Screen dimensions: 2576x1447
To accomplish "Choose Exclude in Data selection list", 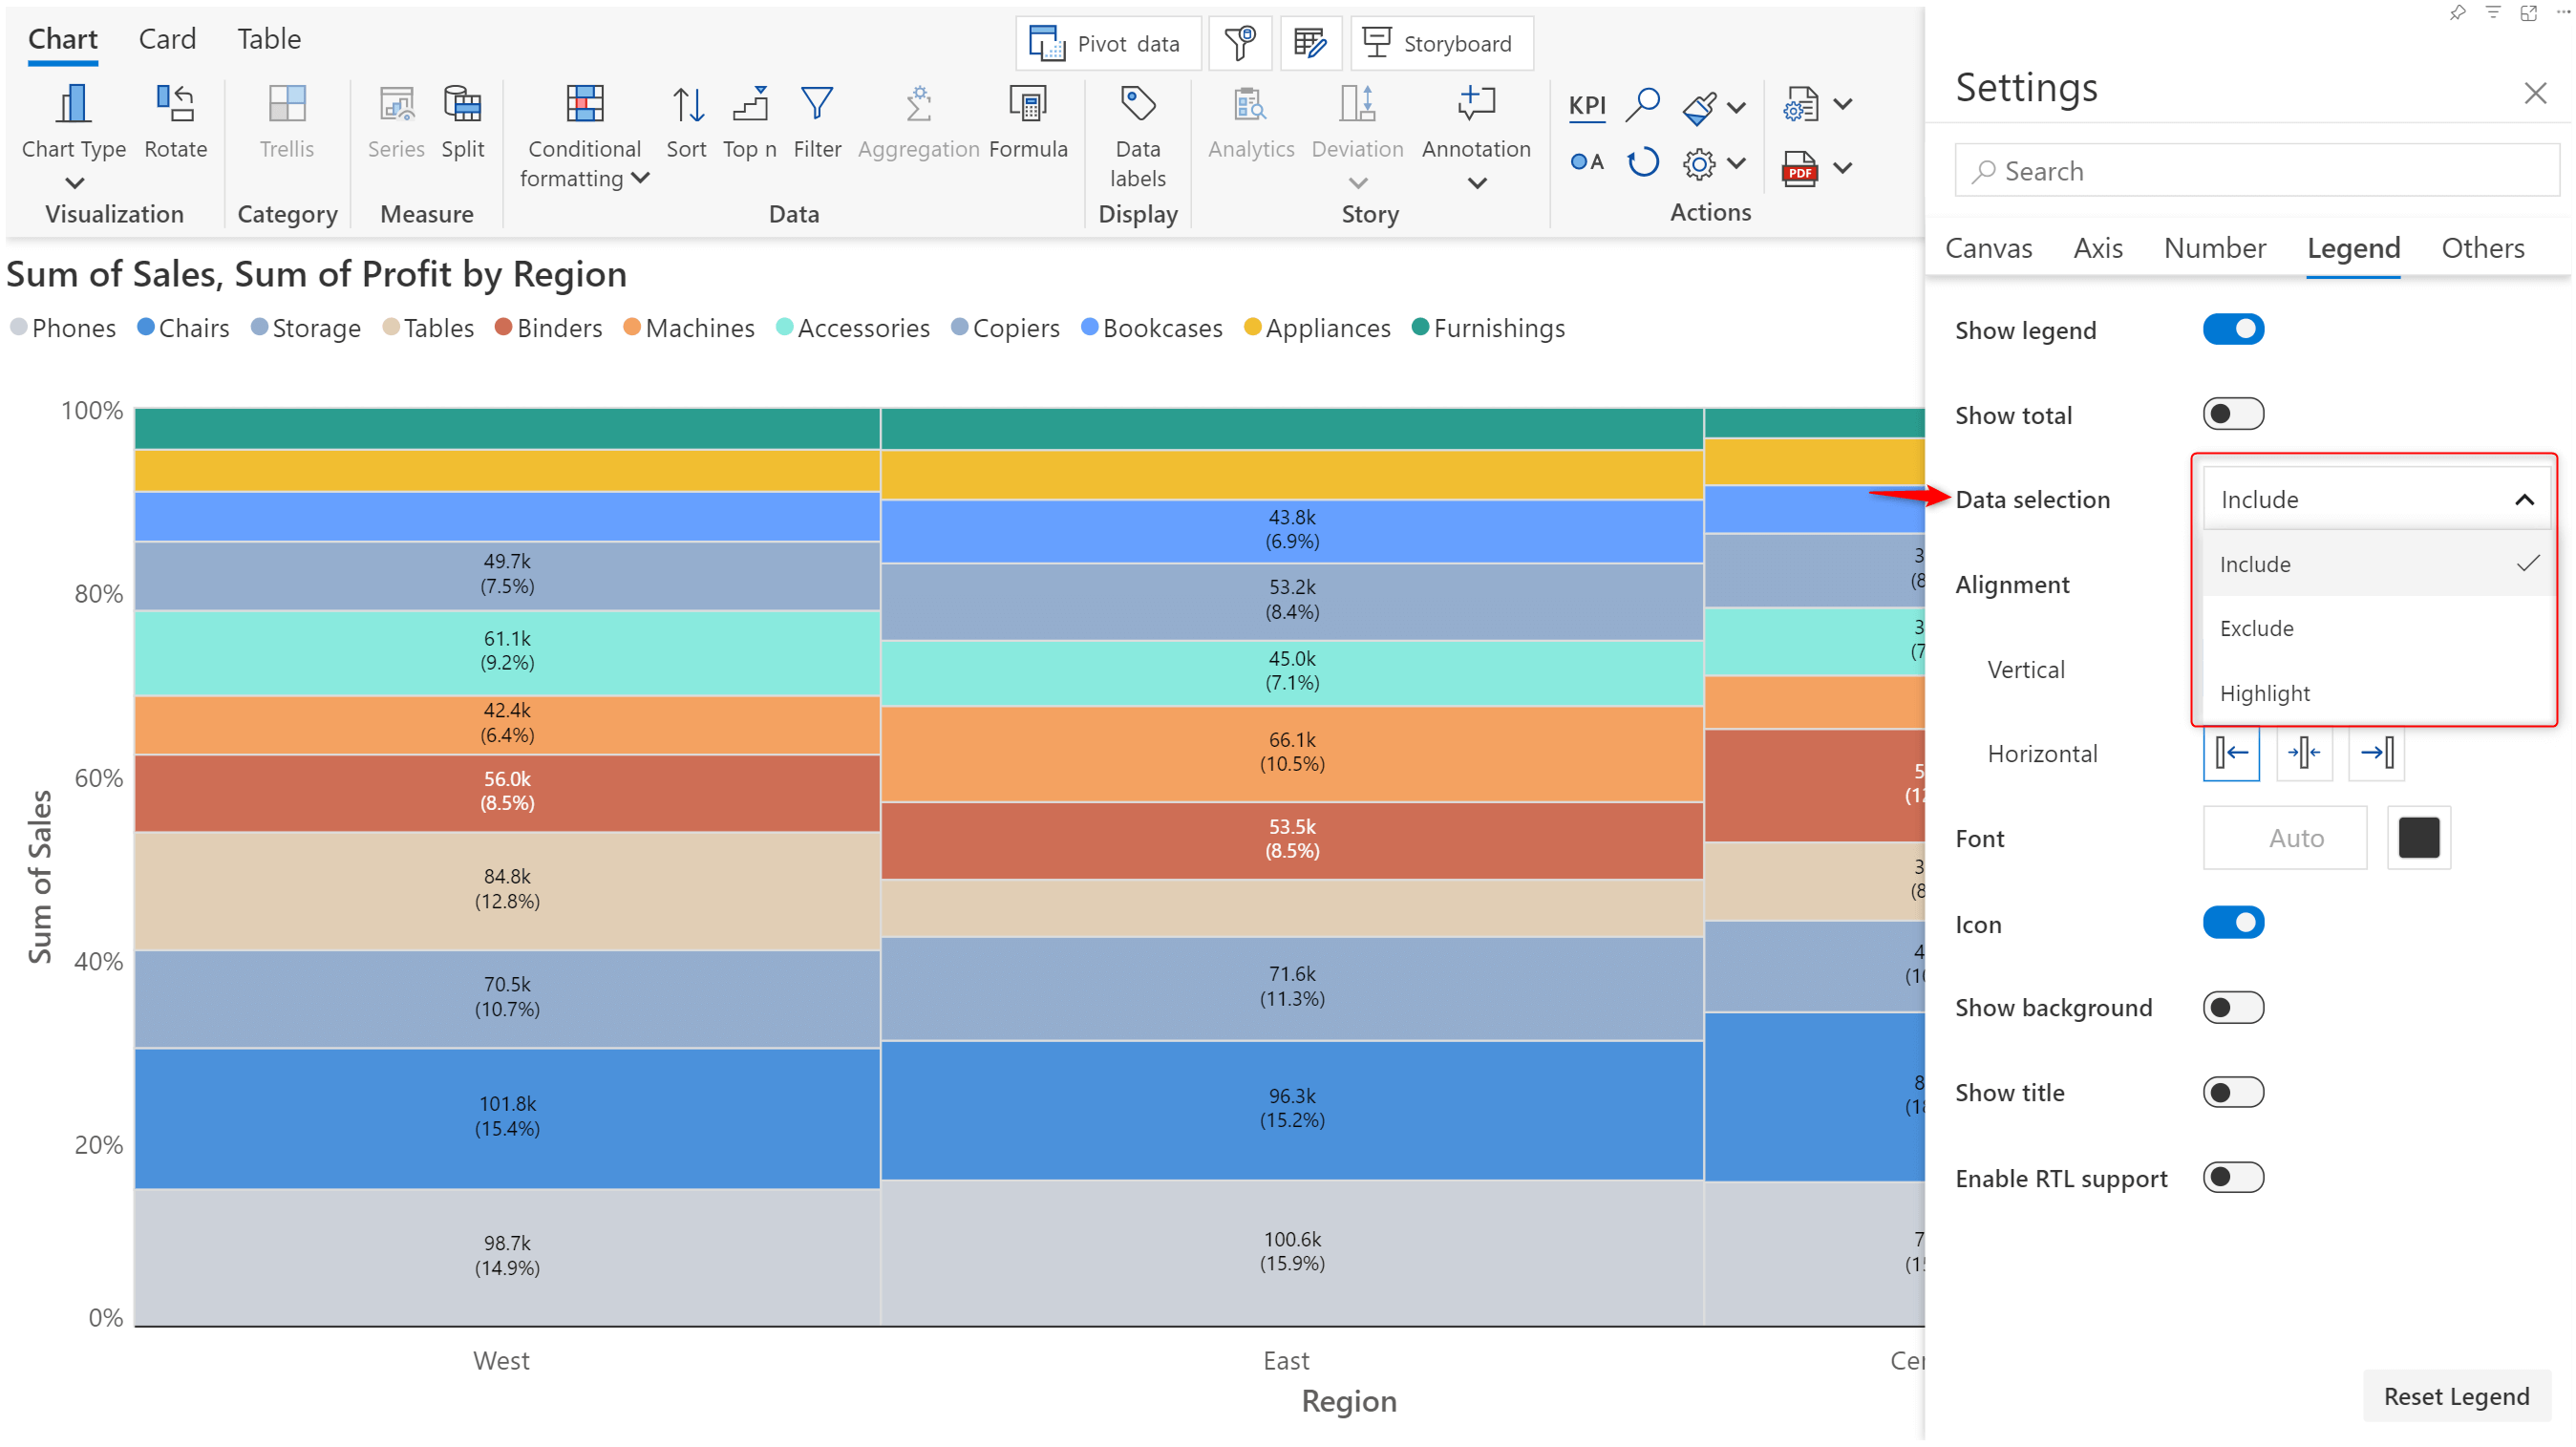I will (2376, 628).
